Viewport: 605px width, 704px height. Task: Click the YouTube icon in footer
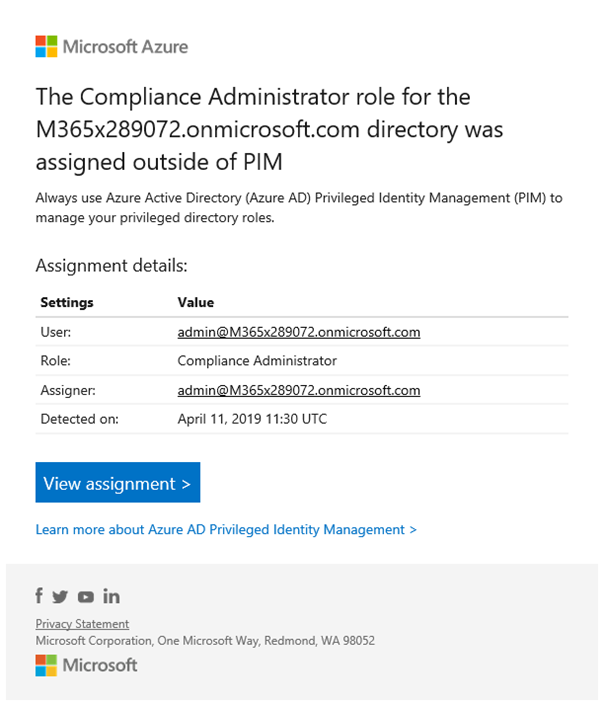[x=86, y=597]
